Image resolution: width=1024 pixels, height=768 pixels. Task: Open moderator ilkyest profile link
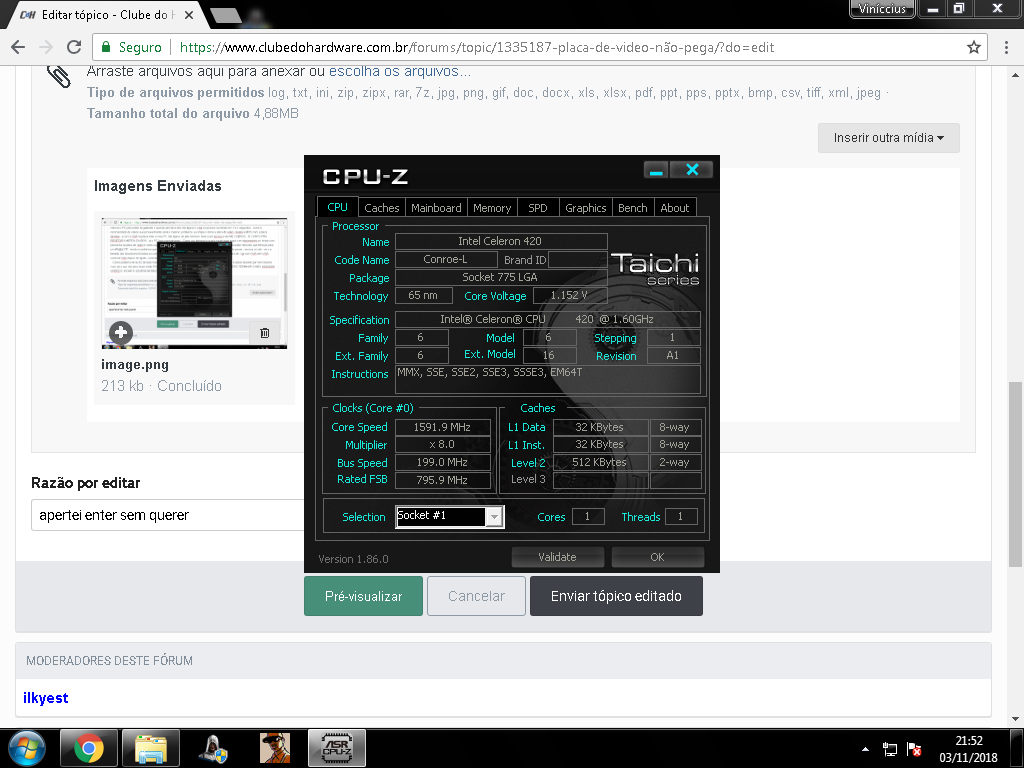point(46,697)
